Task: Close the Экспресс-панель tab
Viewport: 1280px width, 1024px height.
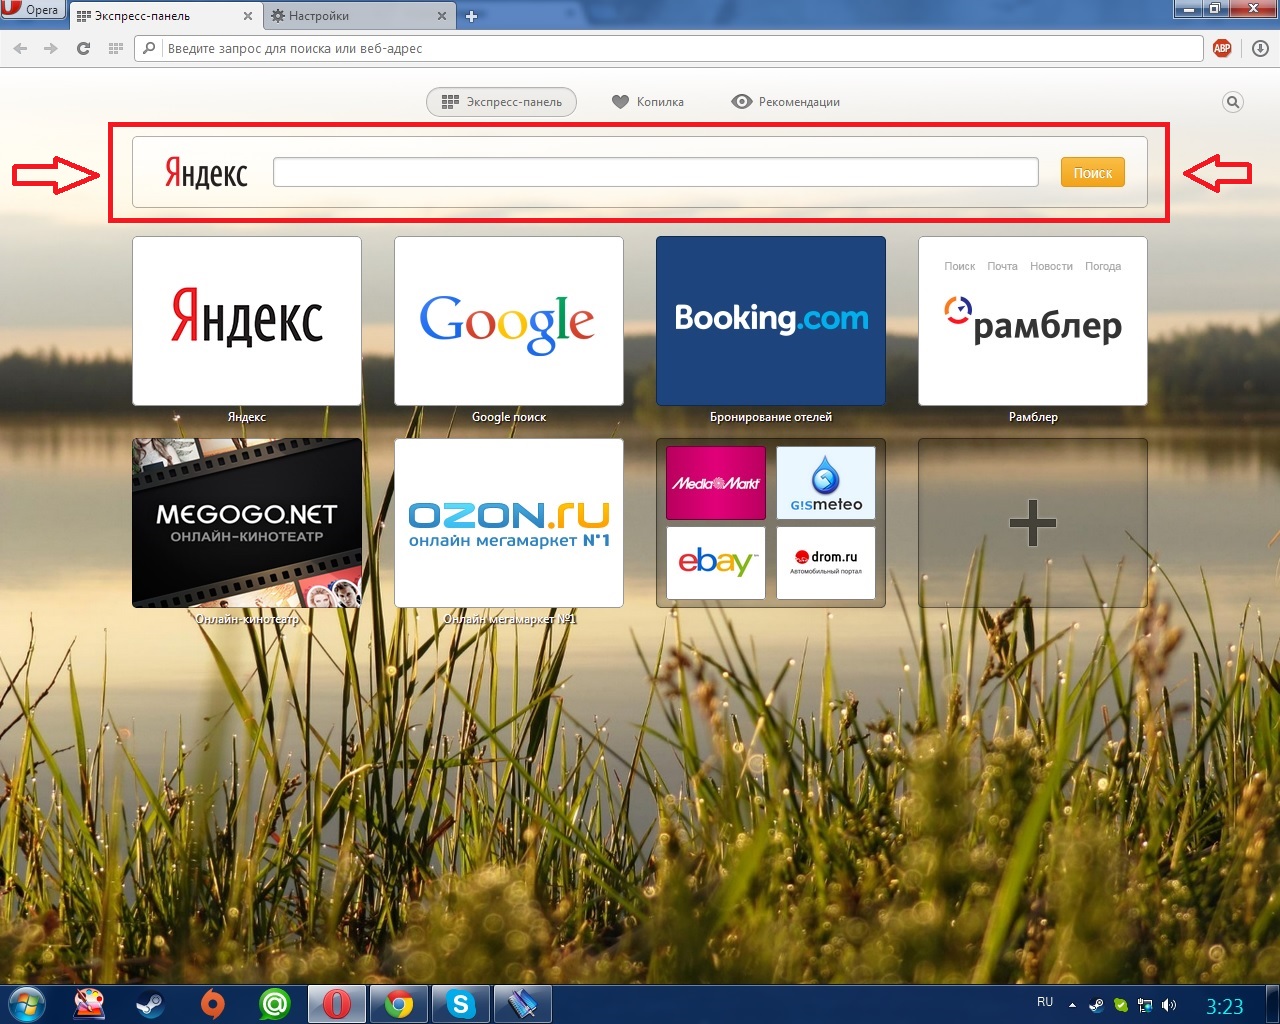Action: pyautogui.click(x=248, y=16)
